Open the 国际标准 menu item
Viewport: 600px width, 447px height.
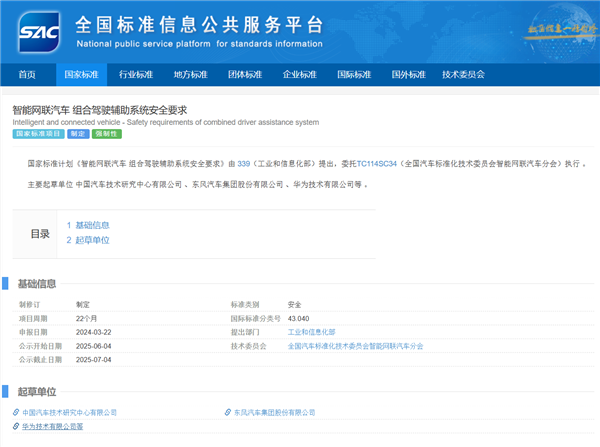tap(354, 74)
